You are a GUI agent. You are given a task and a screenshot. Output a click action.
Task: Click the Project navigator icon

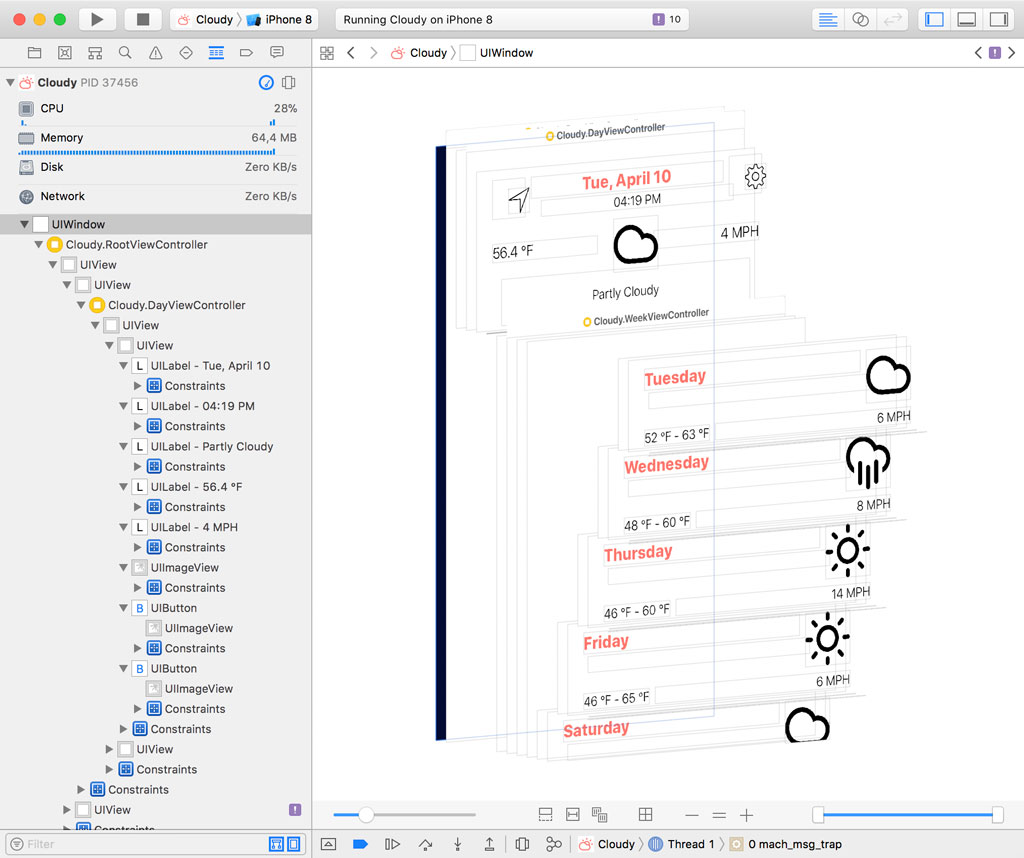[x=35, y=52]
